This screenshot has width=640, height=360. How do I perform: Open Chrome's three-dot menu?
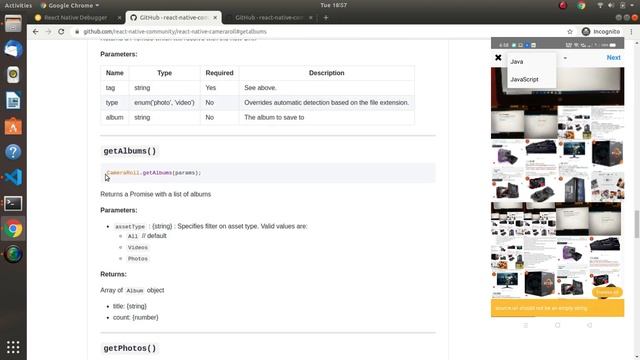631,31
